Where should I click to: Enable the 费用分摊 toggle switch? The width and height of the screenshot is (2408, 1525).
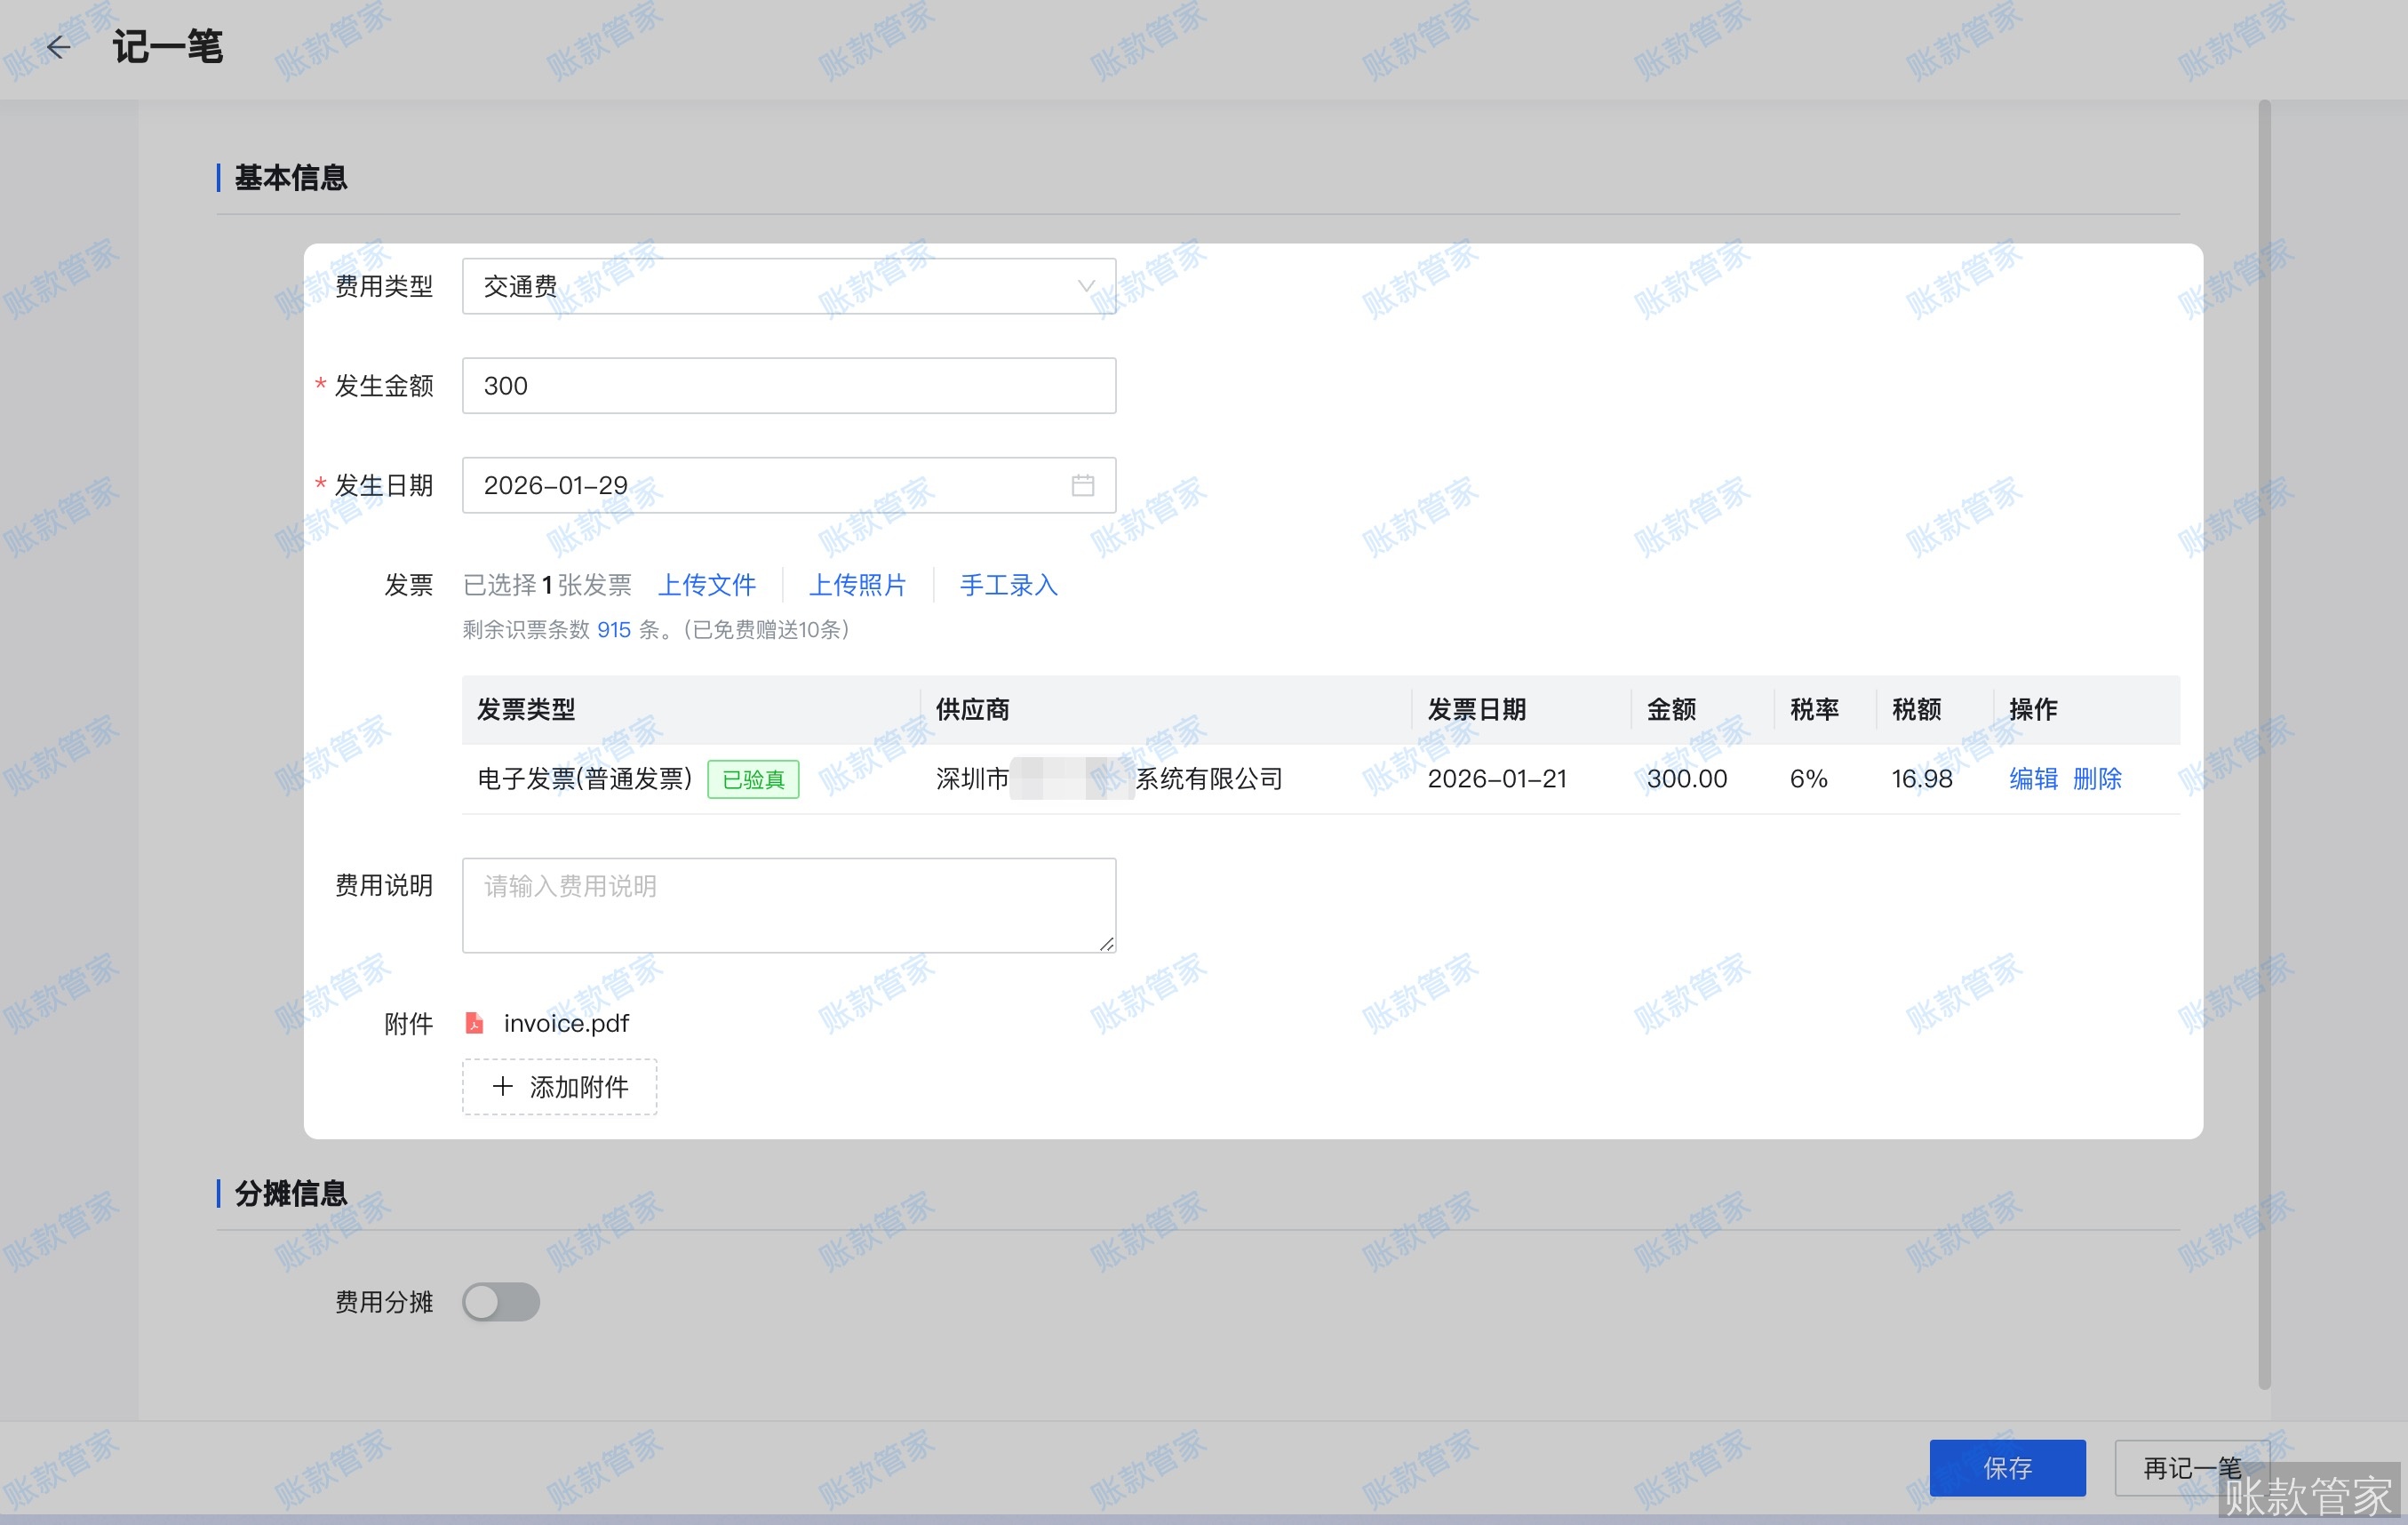pos(501,1302)
